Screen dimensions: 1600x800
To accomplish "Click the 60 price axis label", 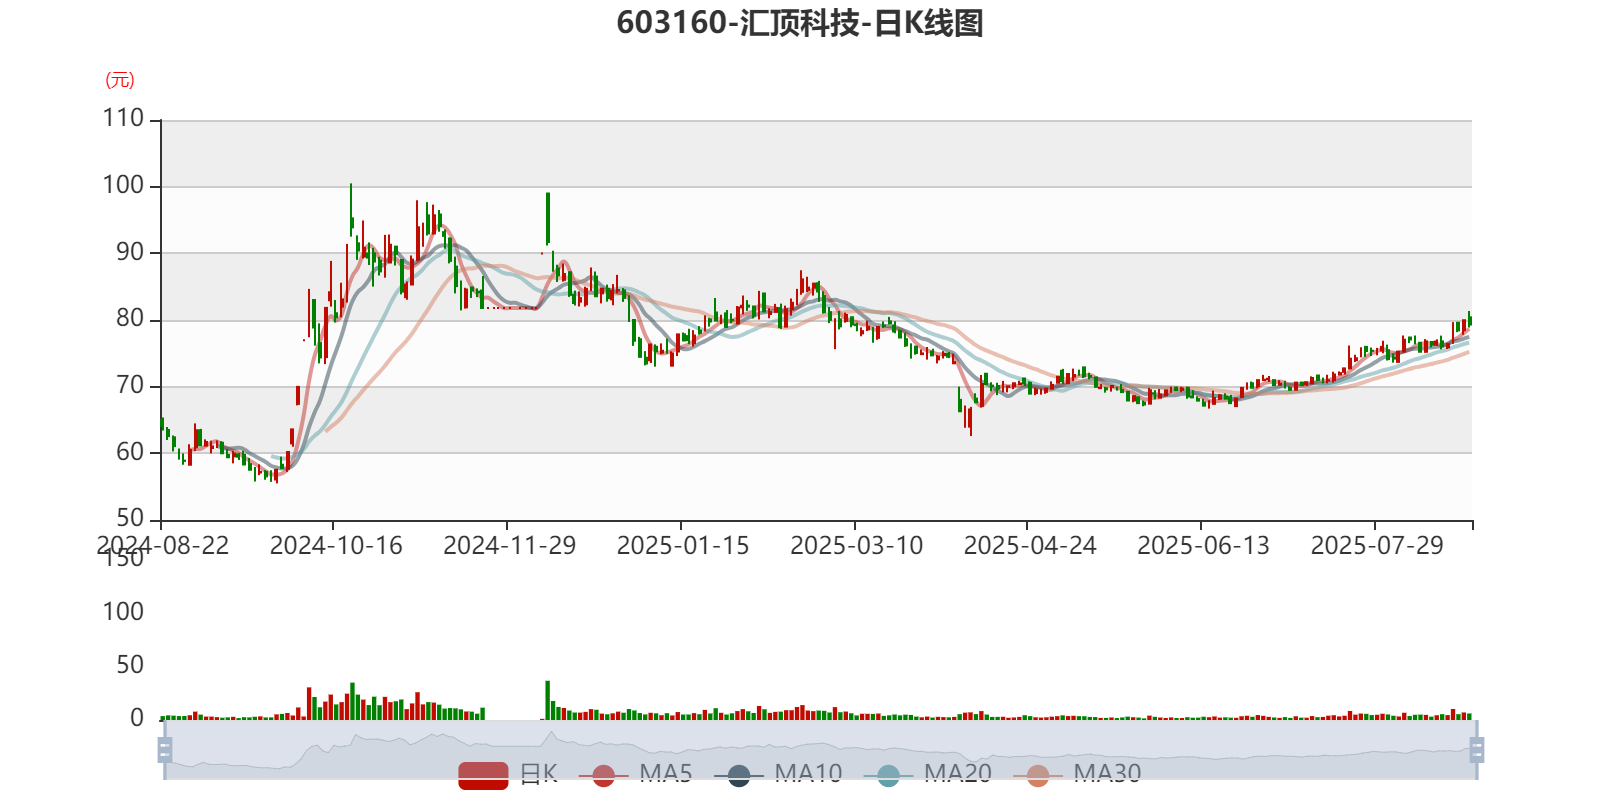I will 130,451.
